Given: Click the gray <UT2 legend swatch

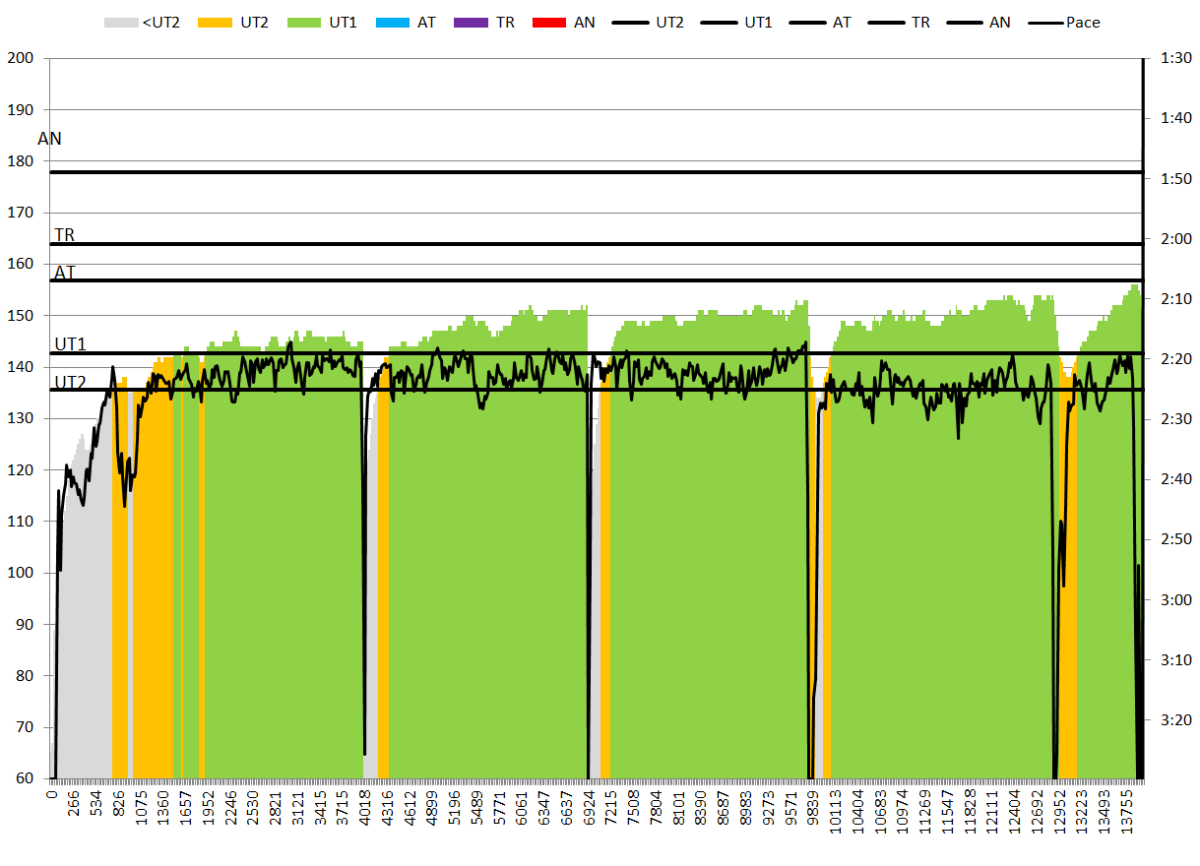Looking at the screenshot, I should [x=122, y=21].
